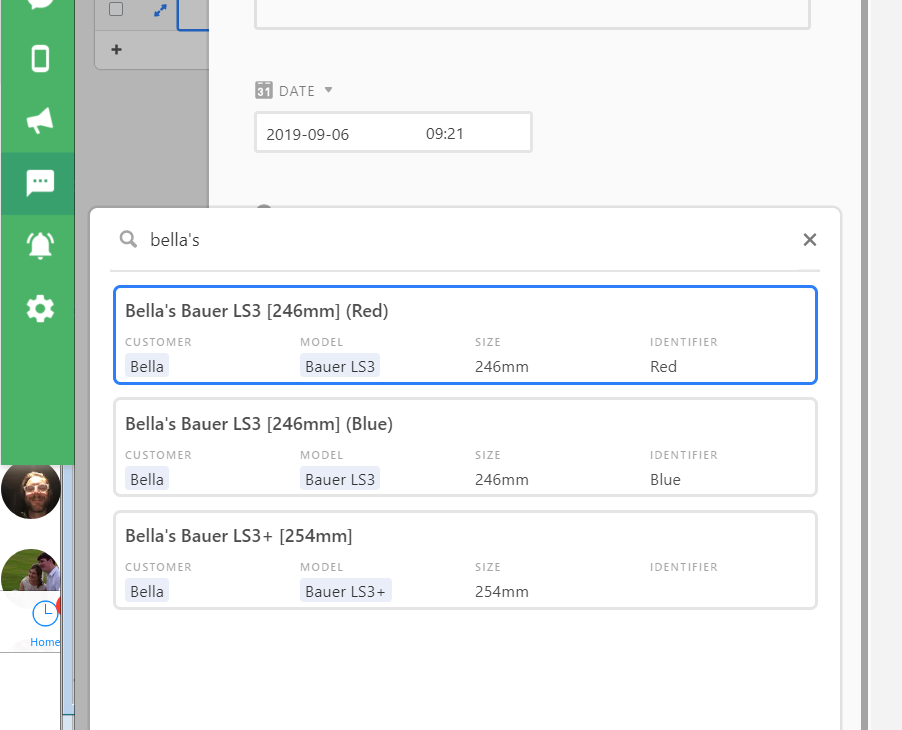Click the Bauer LS3+ model tag

346,591
